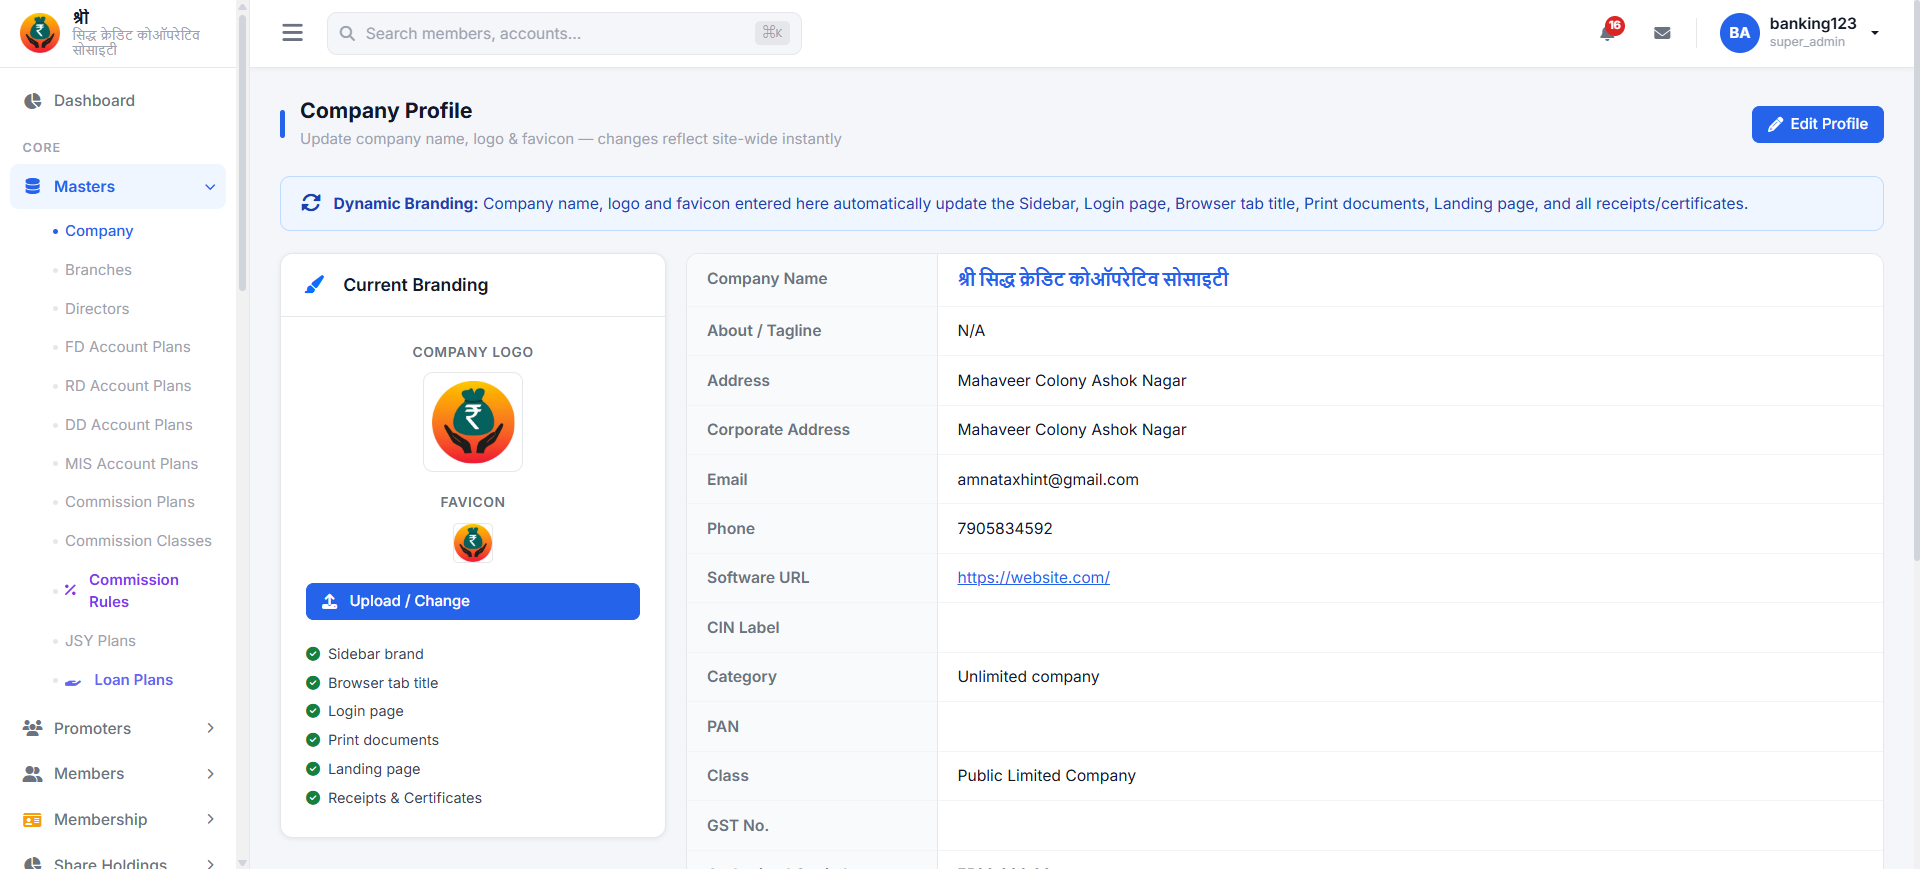
Task: Click the Membership ID card icon
Action: 33,820
